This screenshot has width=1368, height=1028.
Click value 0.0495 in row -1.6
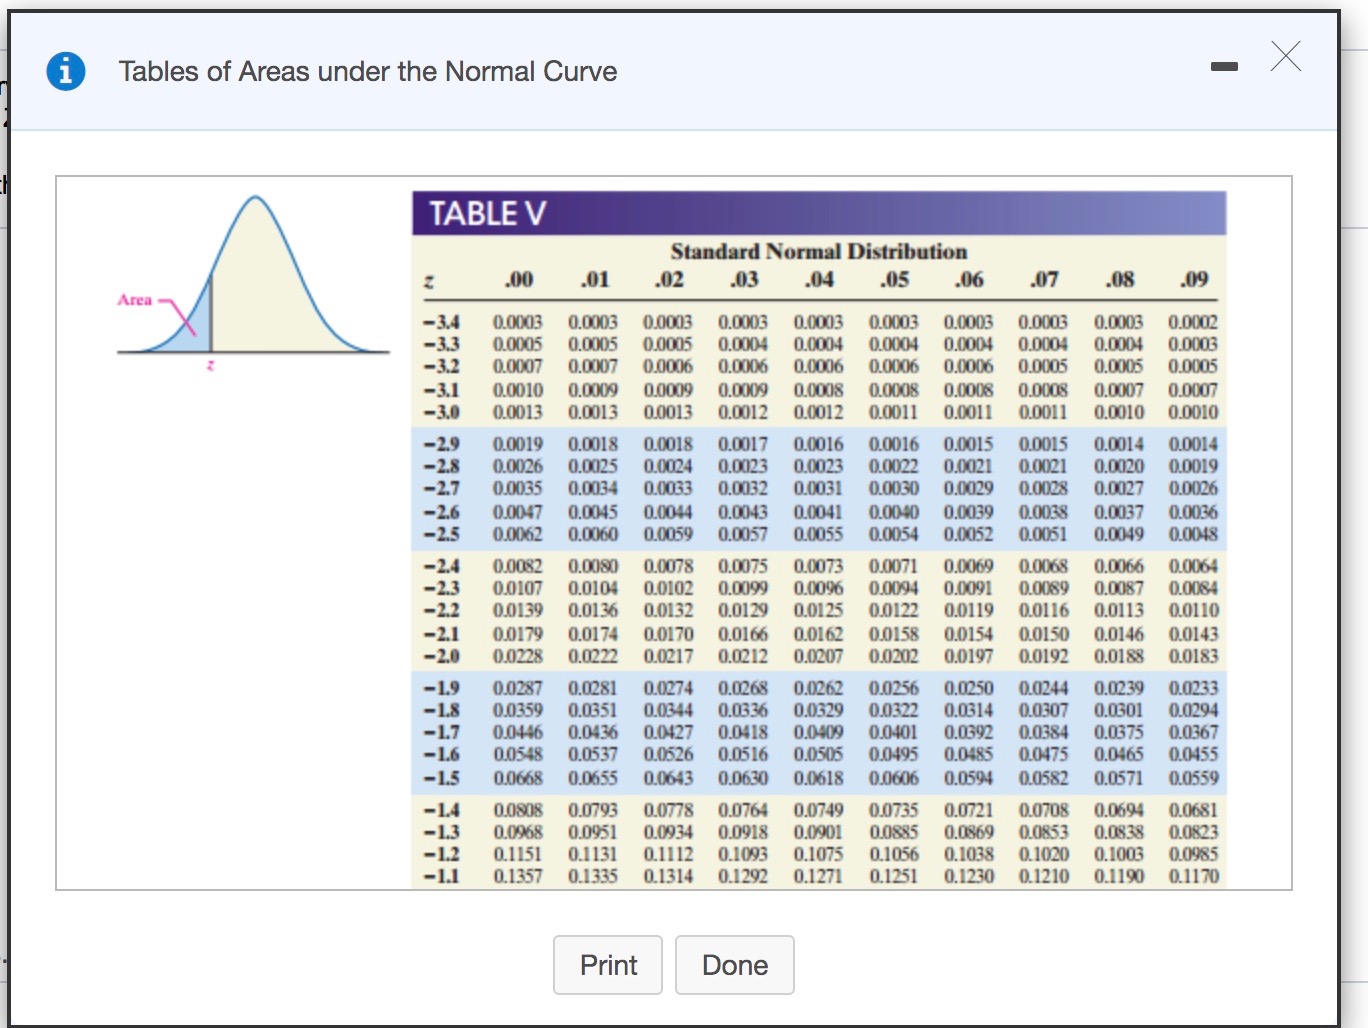tap(894, 754)
